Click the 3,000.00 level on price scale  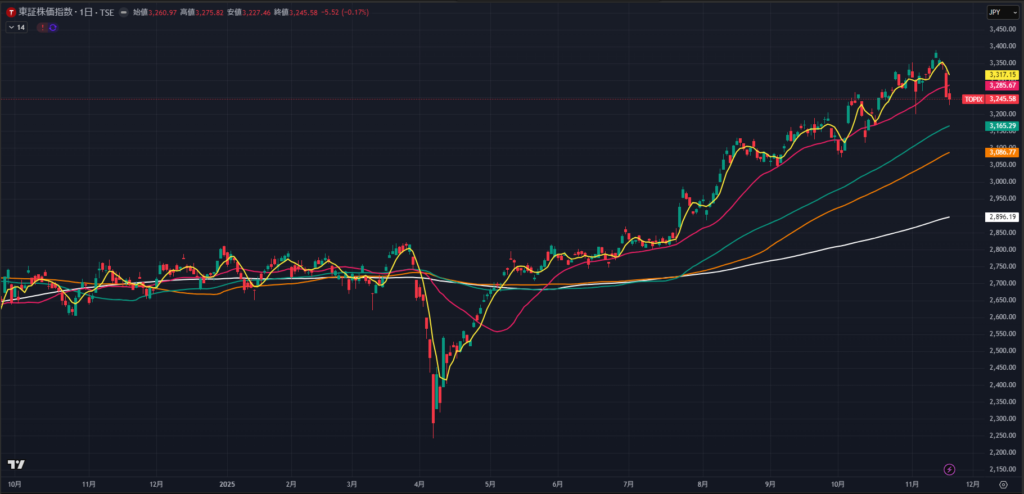pyautogui.click(x=1001, y=181)
